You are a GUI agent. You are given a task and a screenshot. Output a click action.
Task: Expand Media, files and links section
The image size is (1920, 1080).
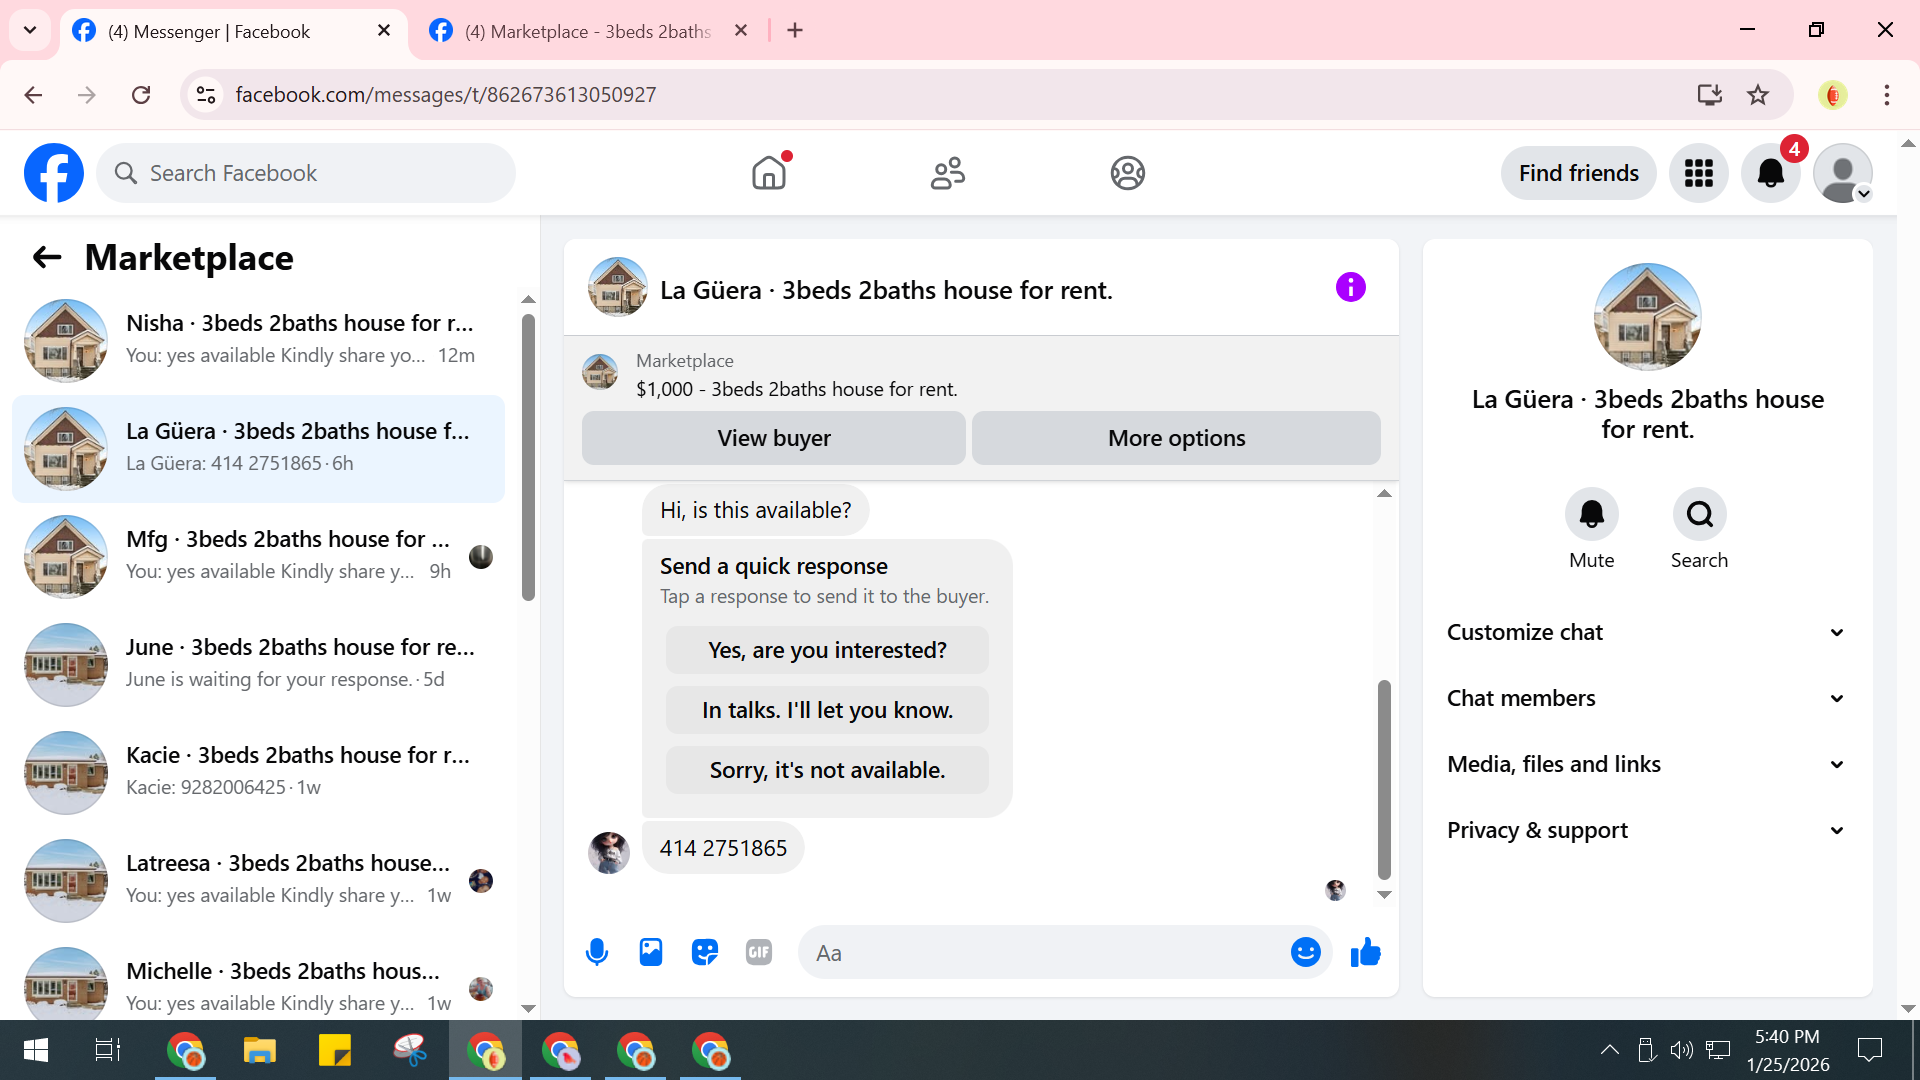[x=1647, y=764]
